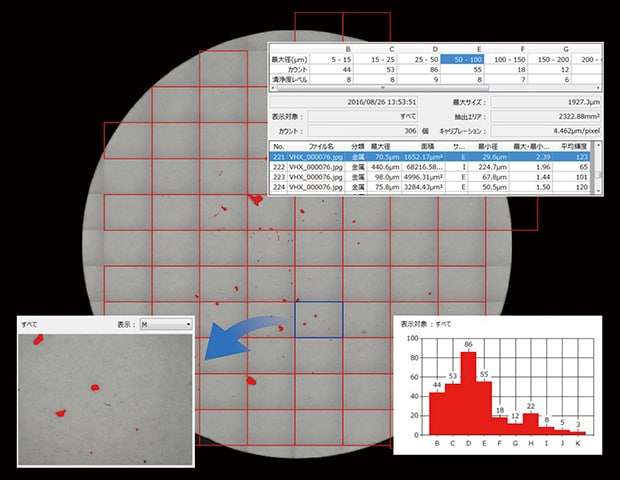Select the 15 - 25 size range cell
The image size is (620, 480).
coord(375,60)
